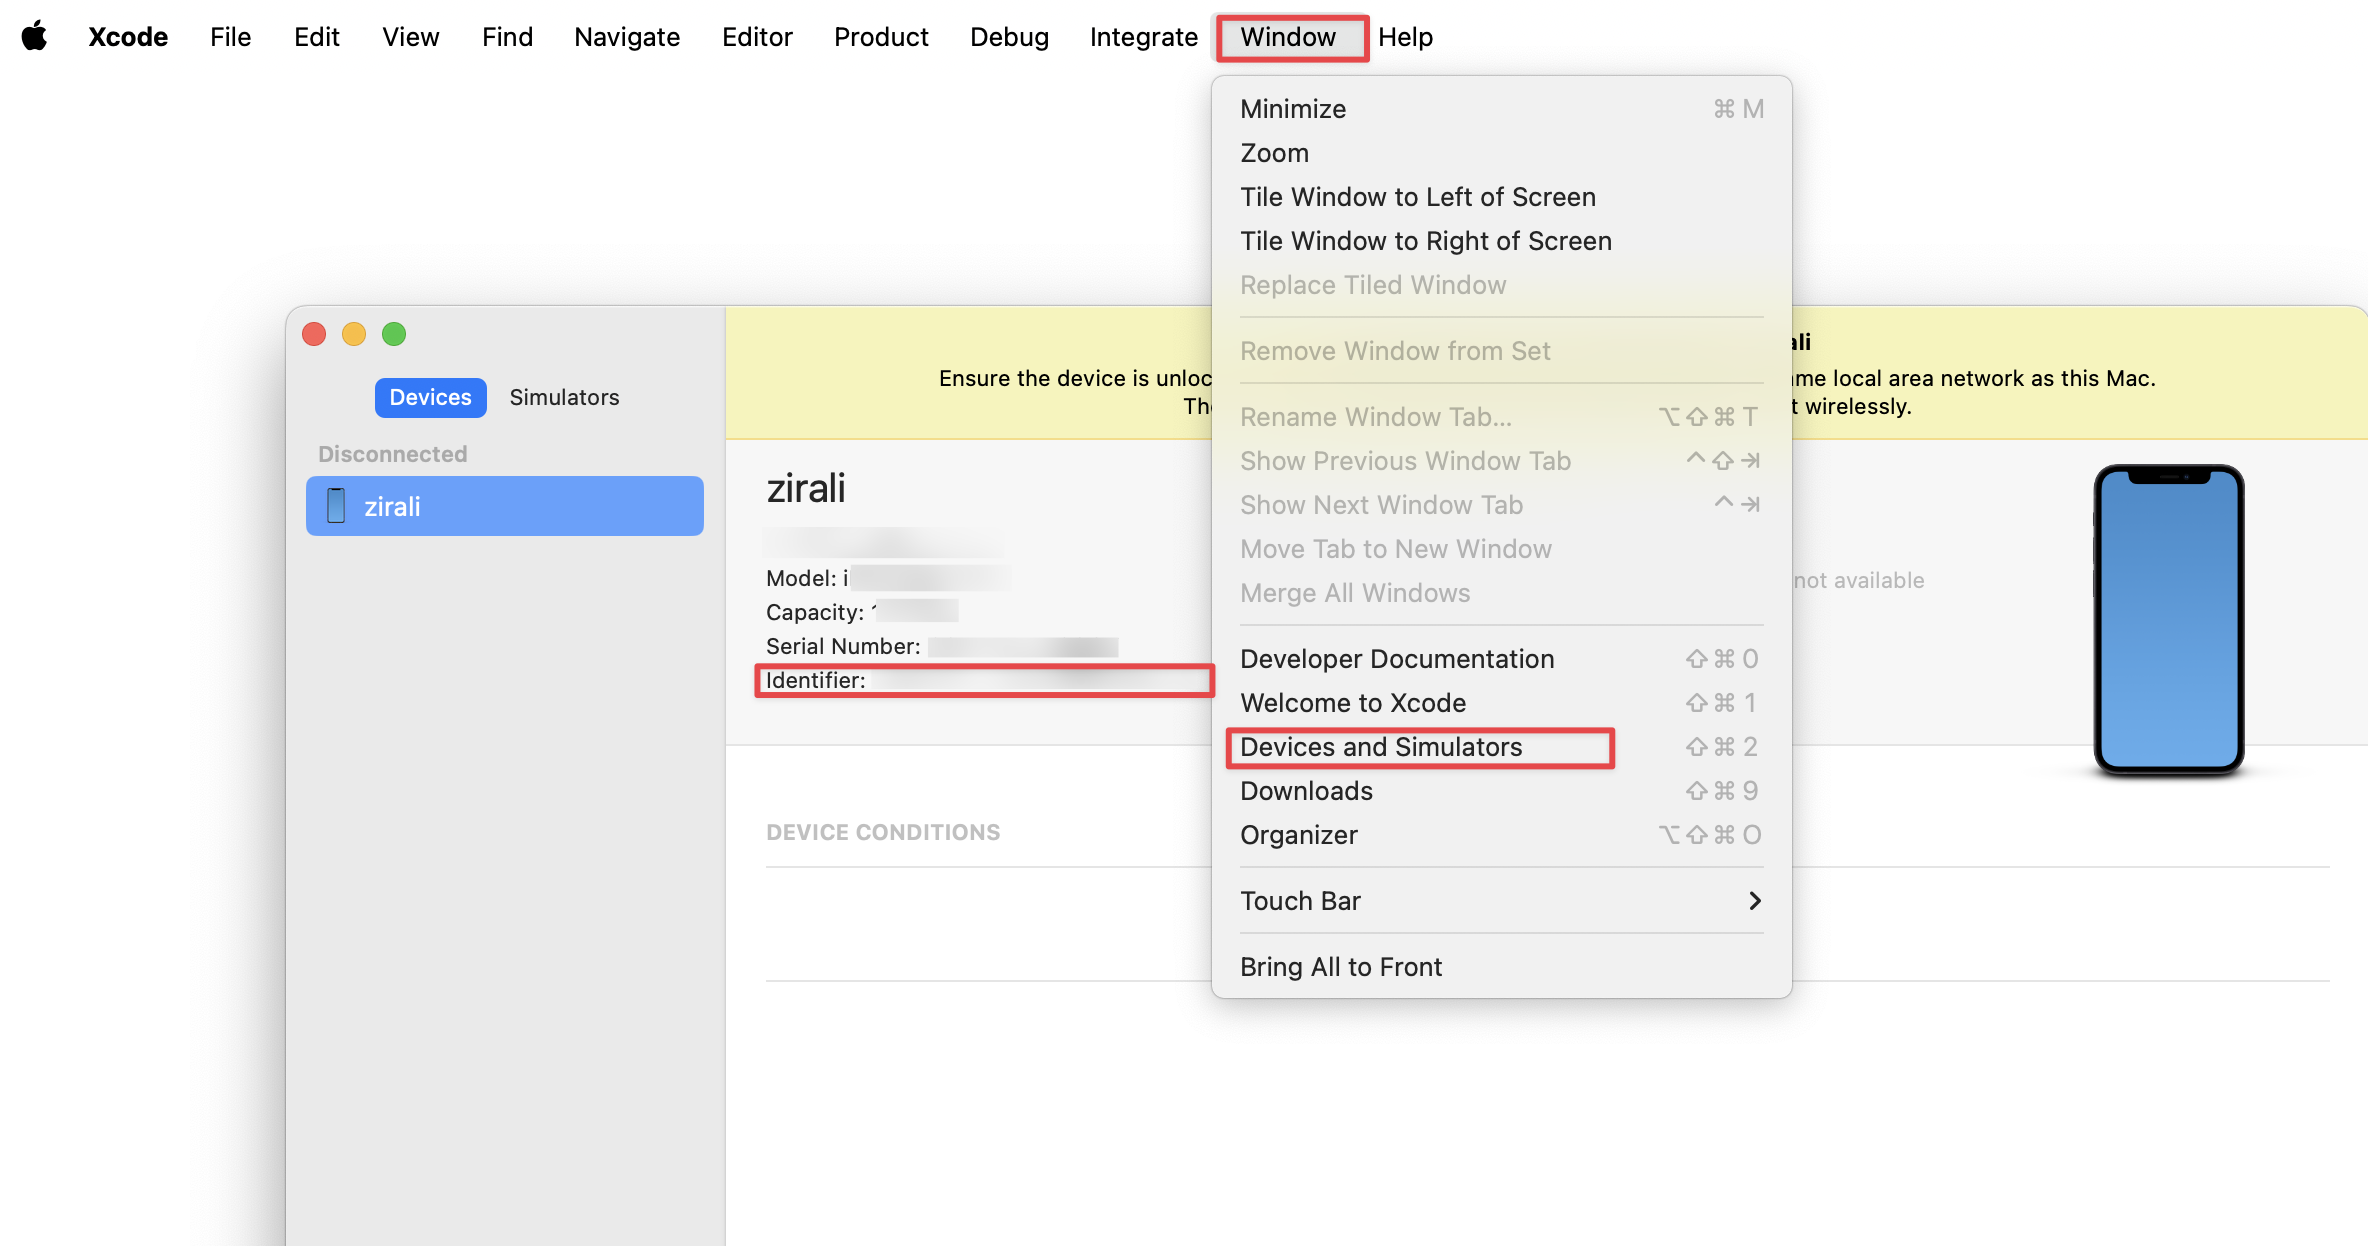2368x1246 pixels.
Task: Click the iPhone icon beside zirali
Action: point(336,506)
